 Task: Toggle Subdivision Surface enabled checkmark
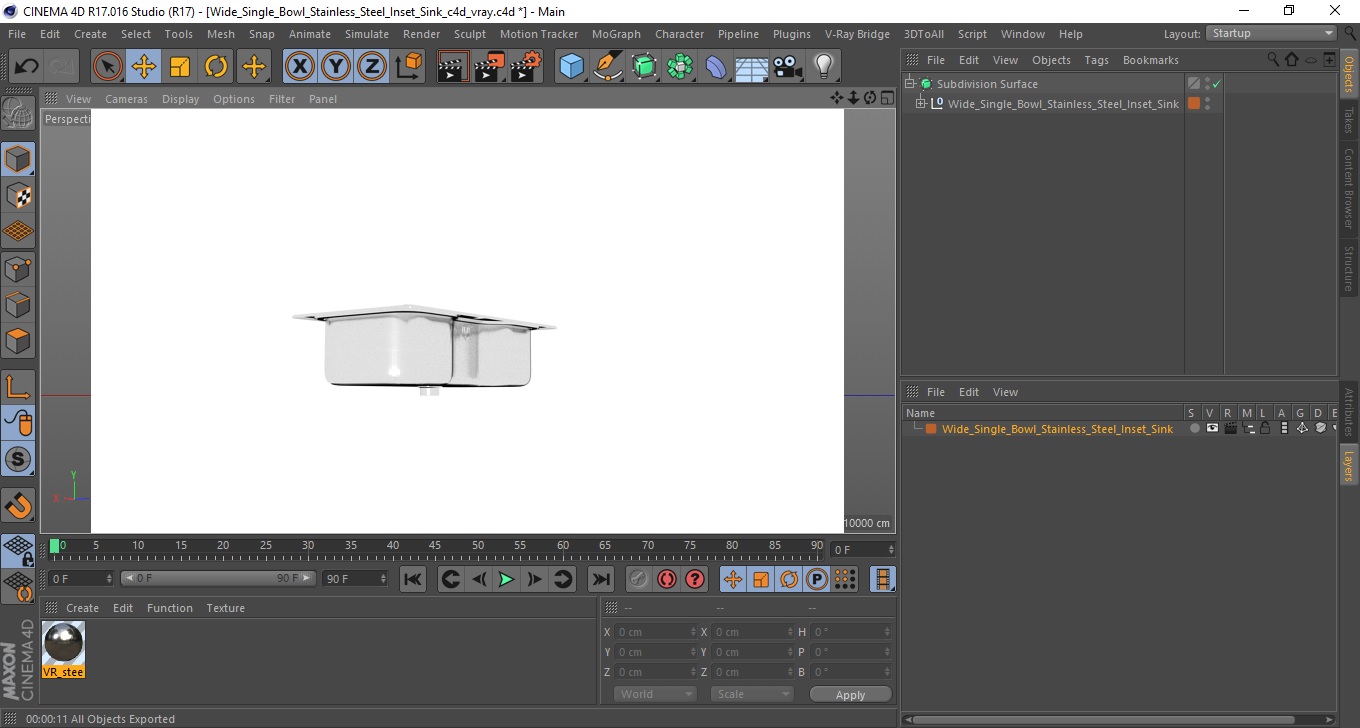(1216, 84)
